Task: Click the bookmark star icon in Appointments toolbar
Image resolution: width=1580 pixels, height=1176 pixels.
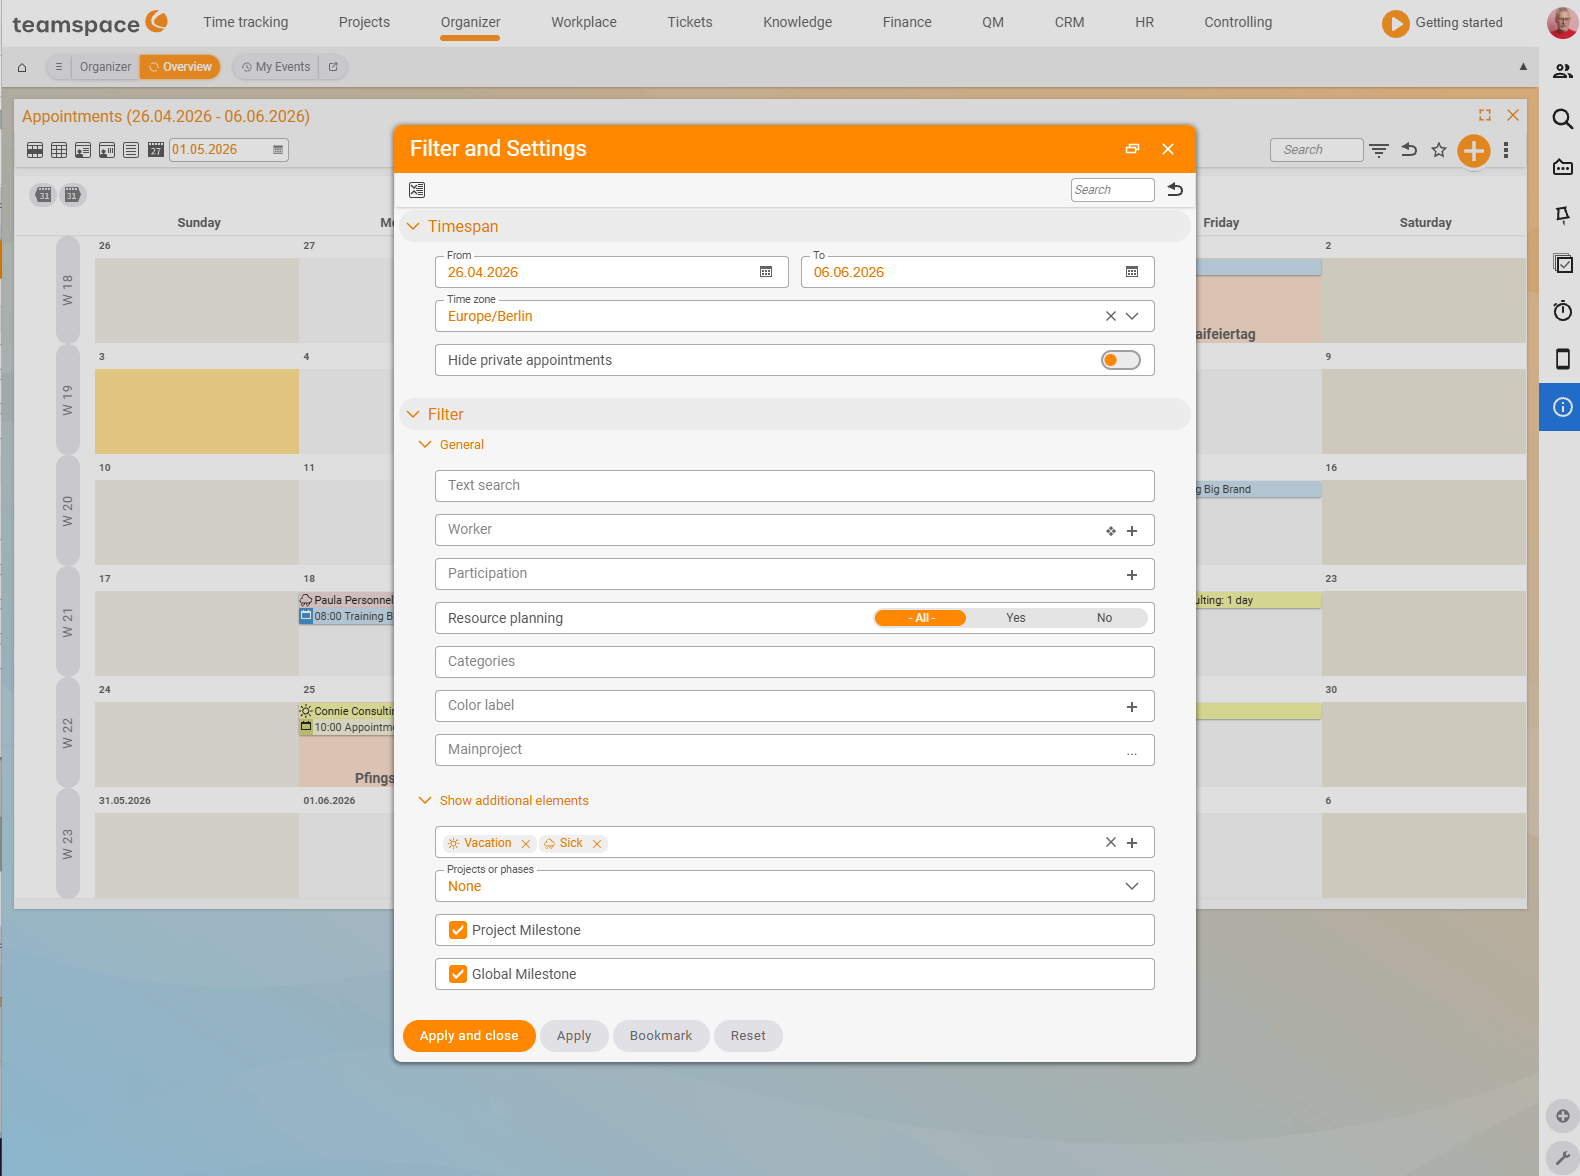Action: pyautogui.click(x=1439, y=150)
